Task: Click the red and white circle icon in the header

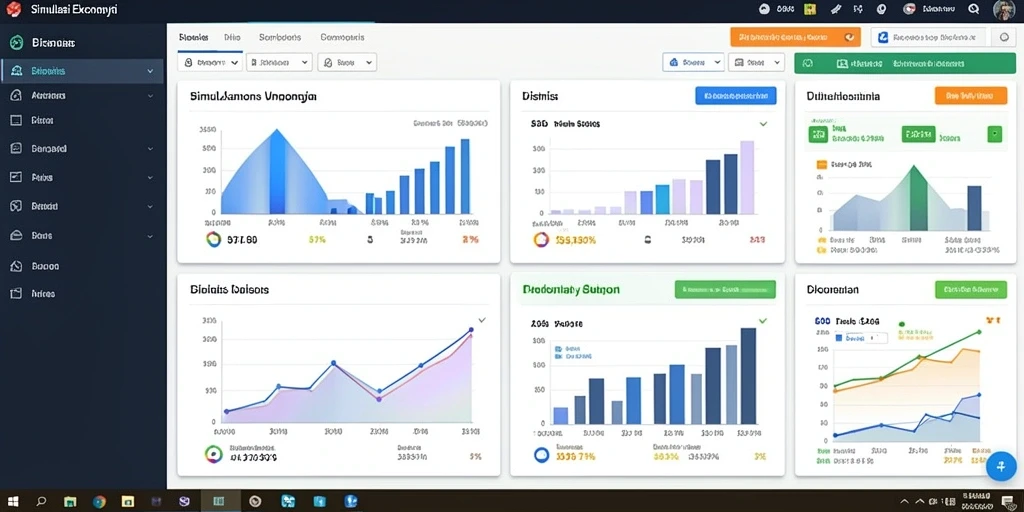Action: point(909,9)
